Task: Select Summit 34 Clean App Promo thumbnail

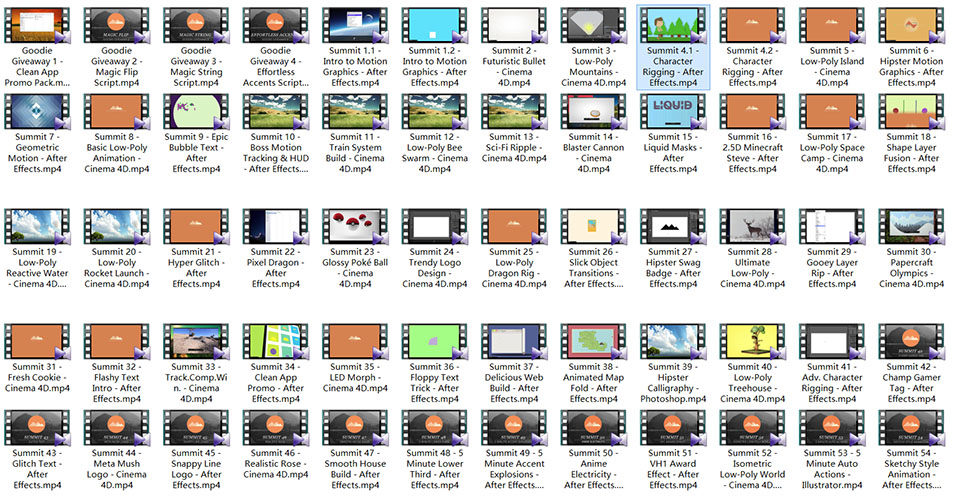Action: (276, 342)
